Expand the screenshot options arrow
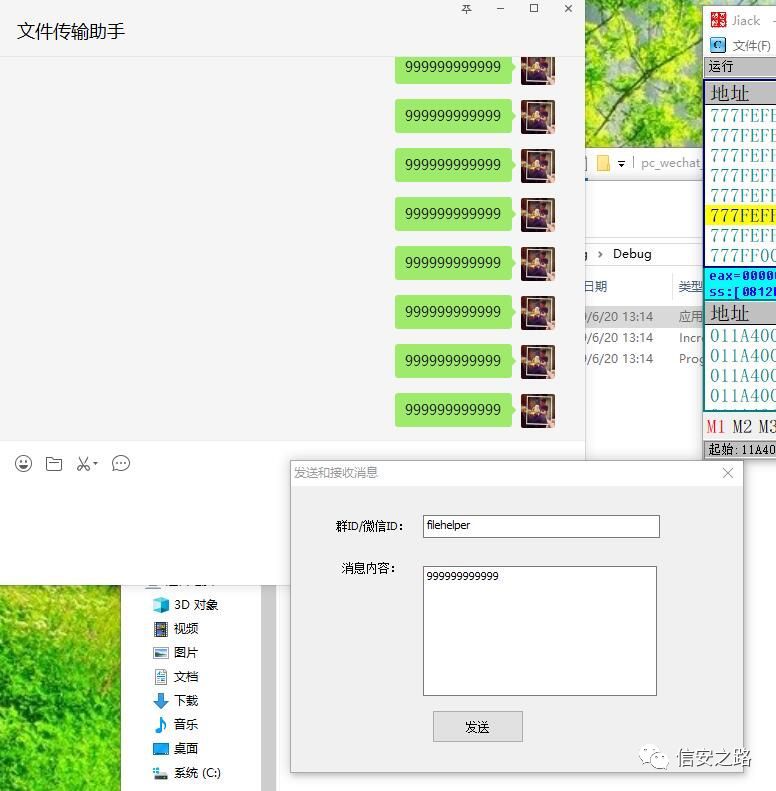 (95, 463)
